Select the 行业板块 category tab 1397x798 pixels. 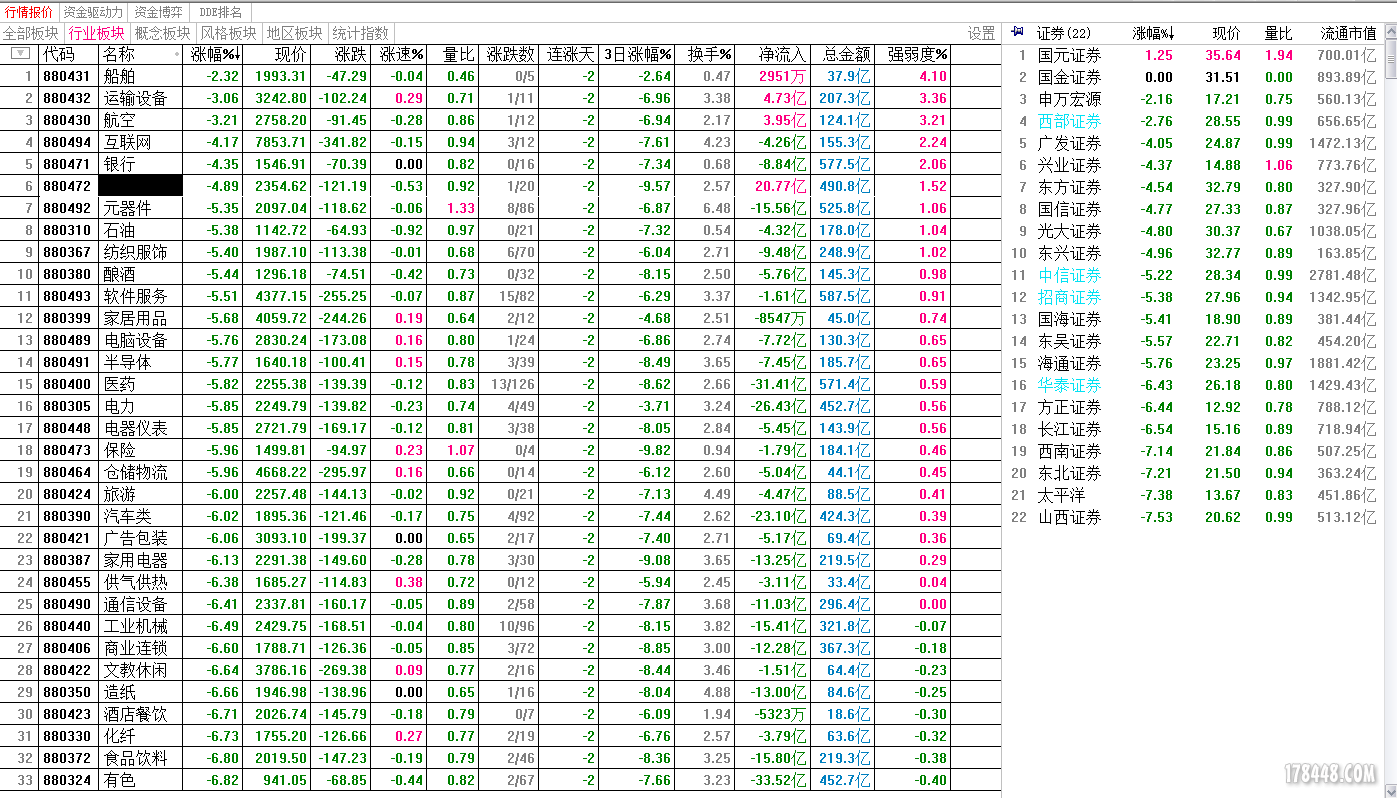[96, 33]
